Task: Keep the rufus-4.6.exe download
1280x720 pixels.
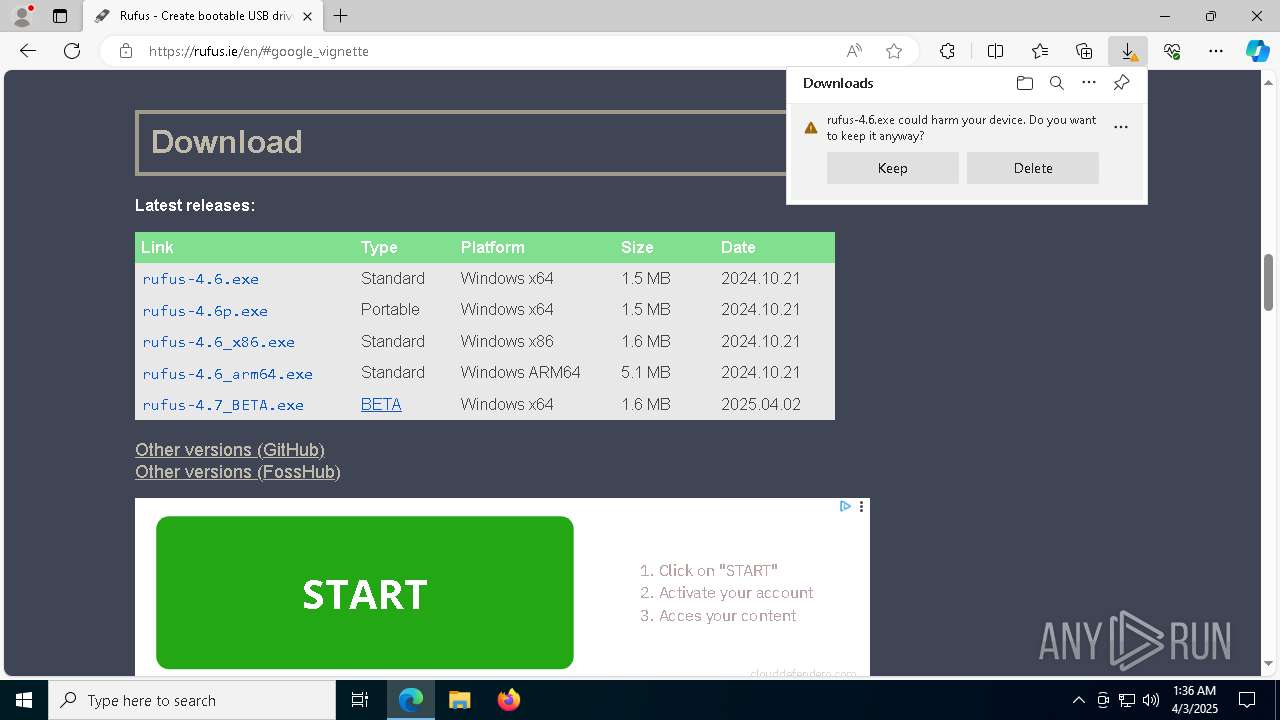Action: click(893, 168)
